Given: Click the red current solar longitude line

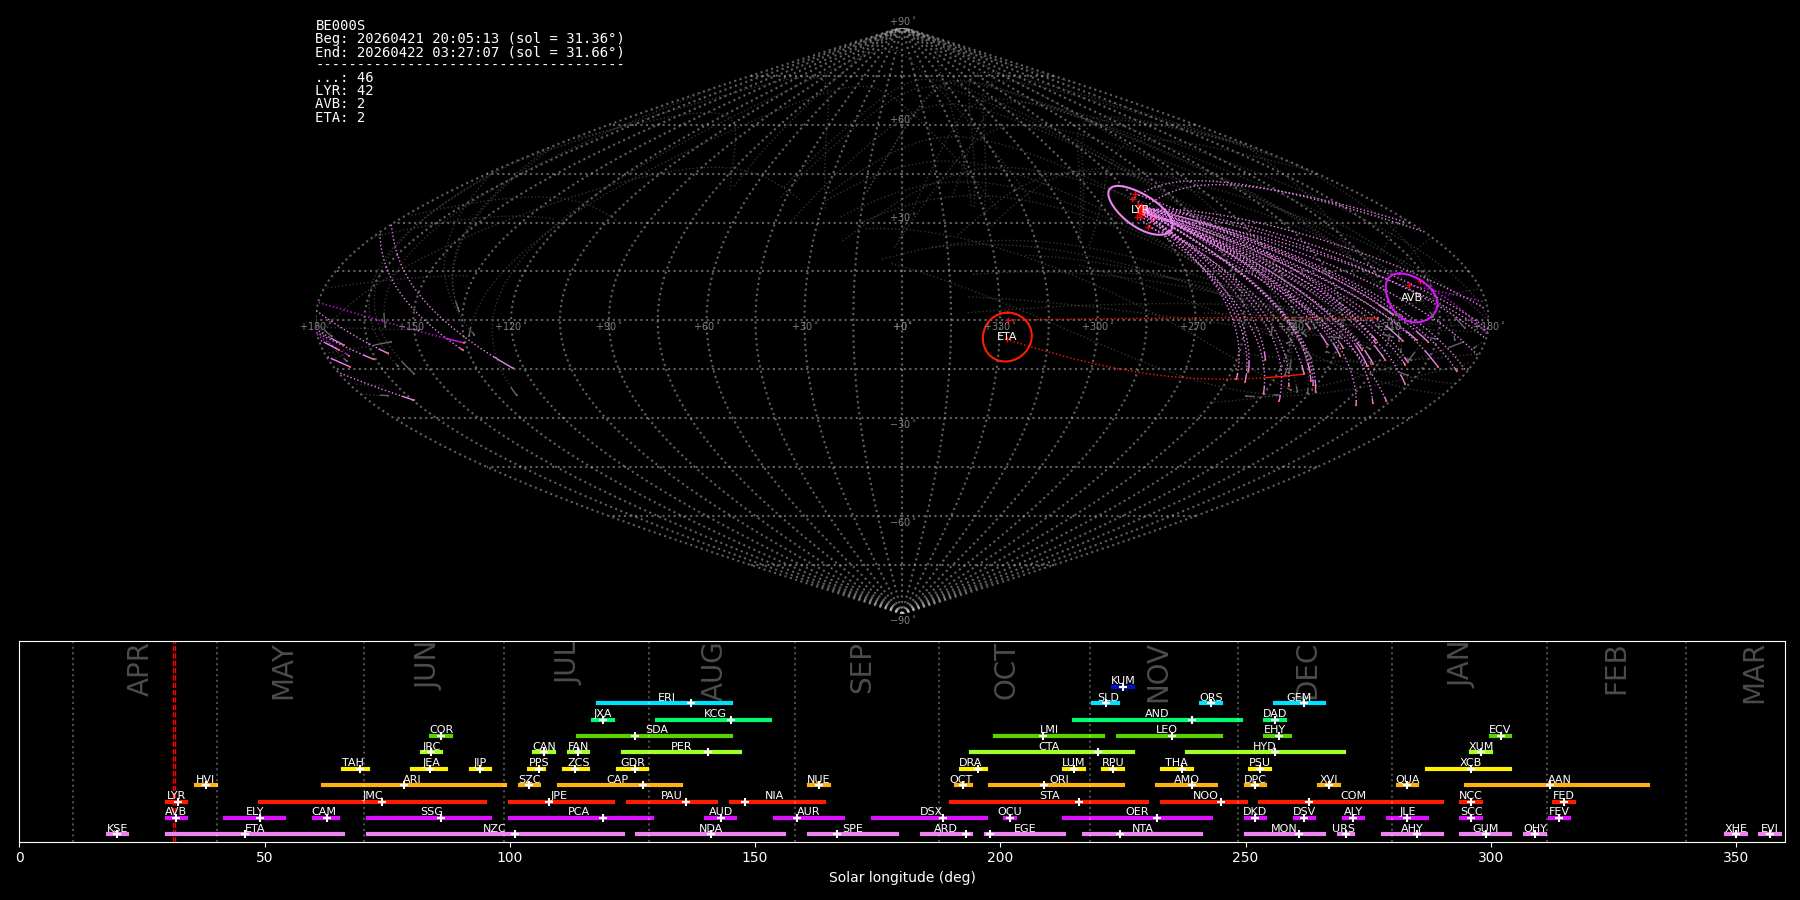Looking at the screenshot, I should coord(174,741).
